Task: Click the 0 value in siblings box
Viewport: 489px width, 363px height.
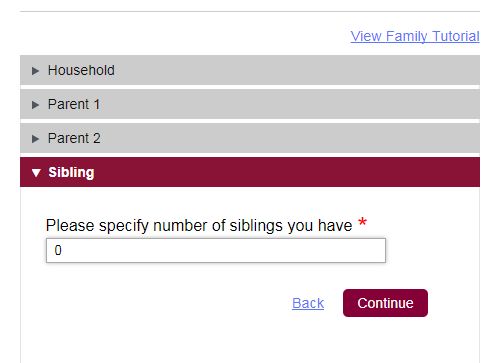Action: point(58,250)
